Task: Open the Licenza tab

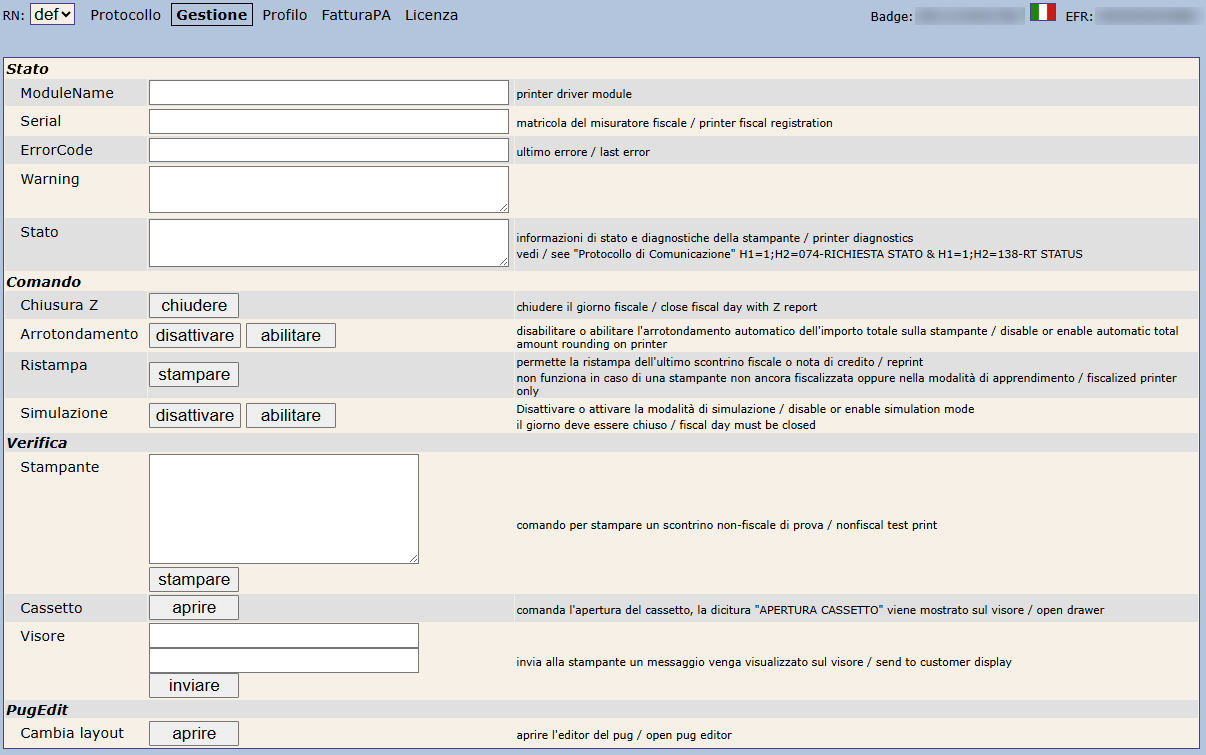Action: click(431, 15)
